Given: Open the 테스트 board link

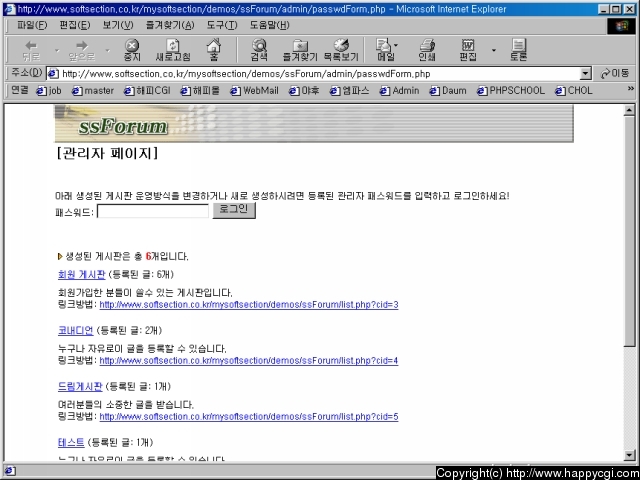Looking at the screenshot, I should click(71, 442).
